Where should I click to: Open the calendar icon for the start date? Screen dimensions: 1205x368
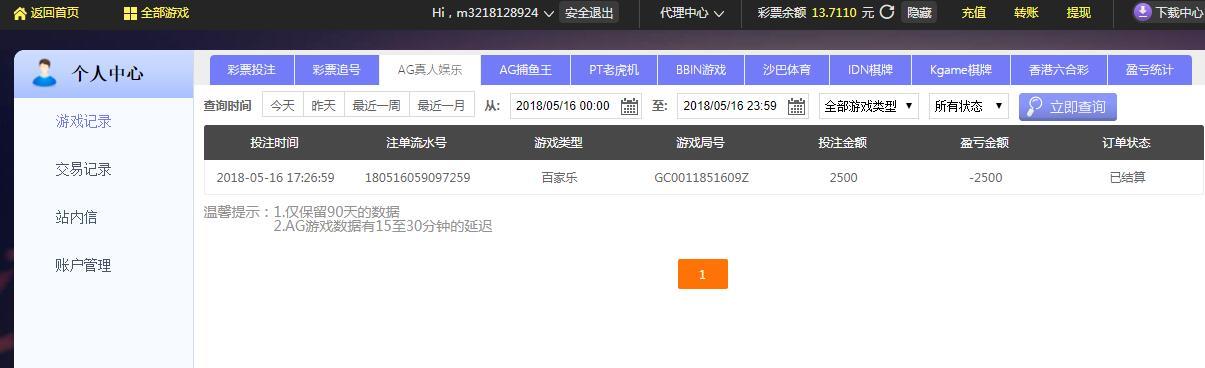[629, 106]
